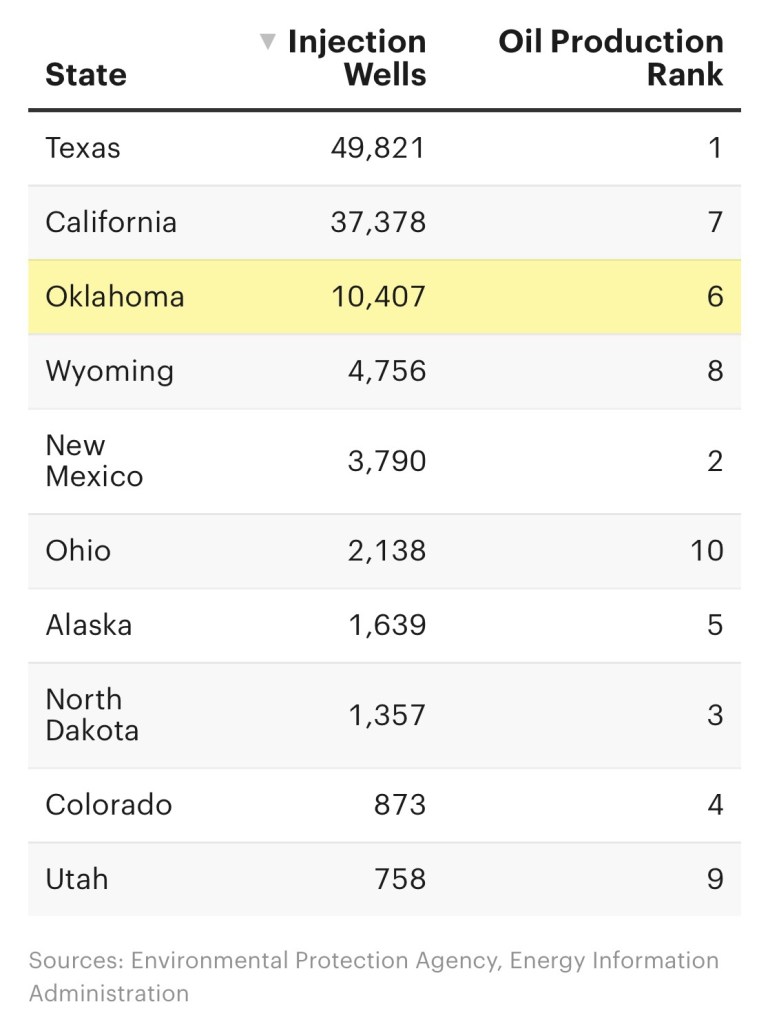Select the New Mexico state cell
The height and width of the screenshot is (1024, 759).
(94, 461)
